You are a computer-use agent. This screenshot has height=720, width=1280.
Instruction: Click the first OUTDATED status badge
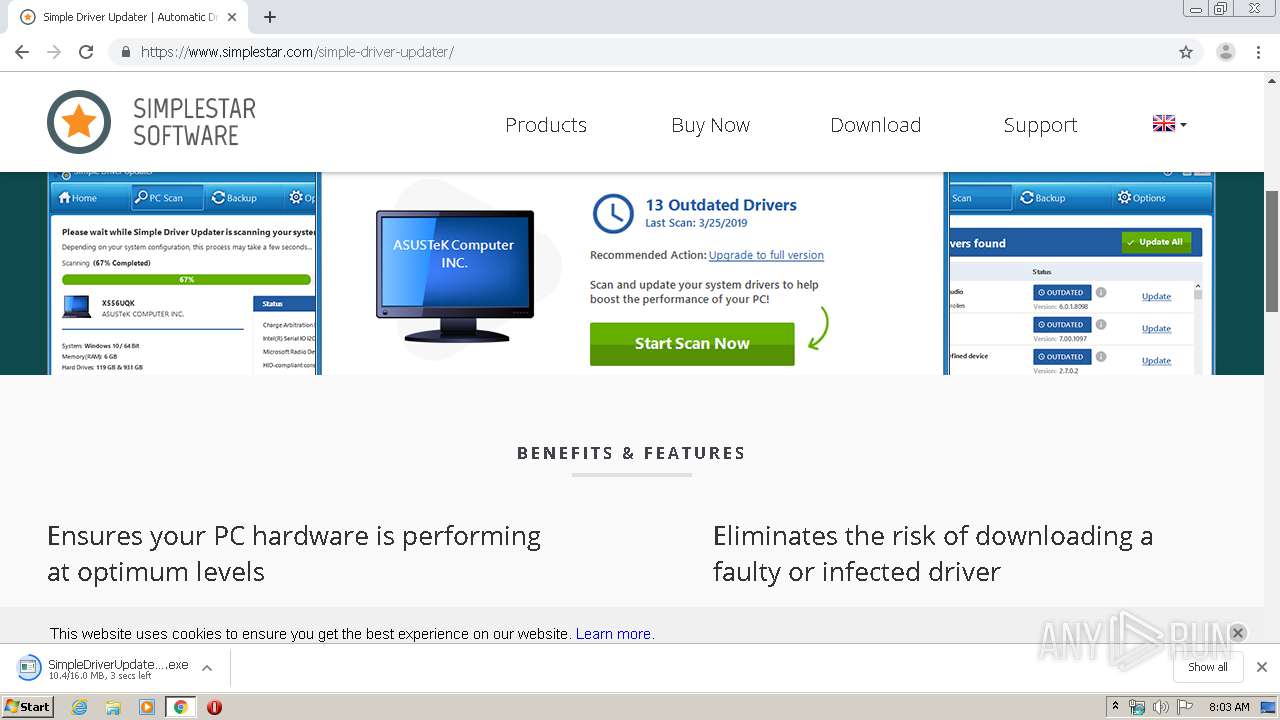1061,292
